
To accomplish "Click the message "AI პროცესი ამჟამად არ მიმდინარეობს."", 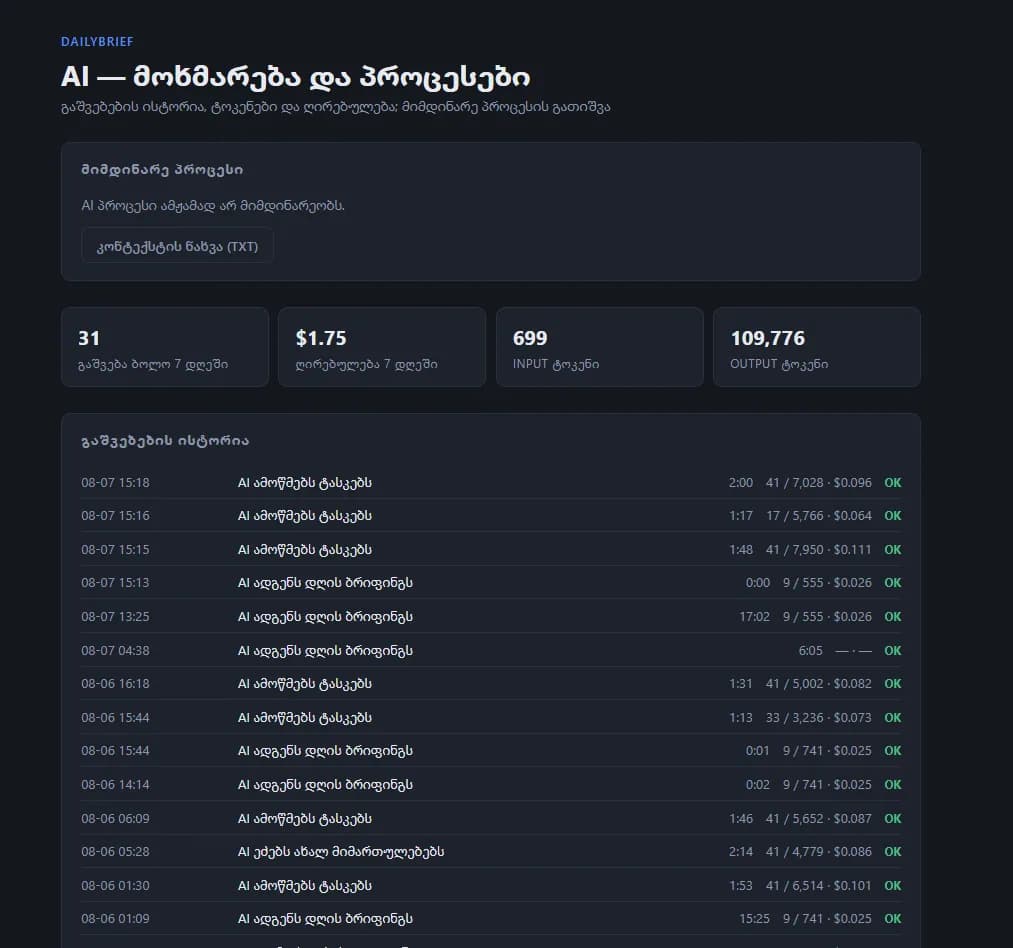I will tap(213, 205).
